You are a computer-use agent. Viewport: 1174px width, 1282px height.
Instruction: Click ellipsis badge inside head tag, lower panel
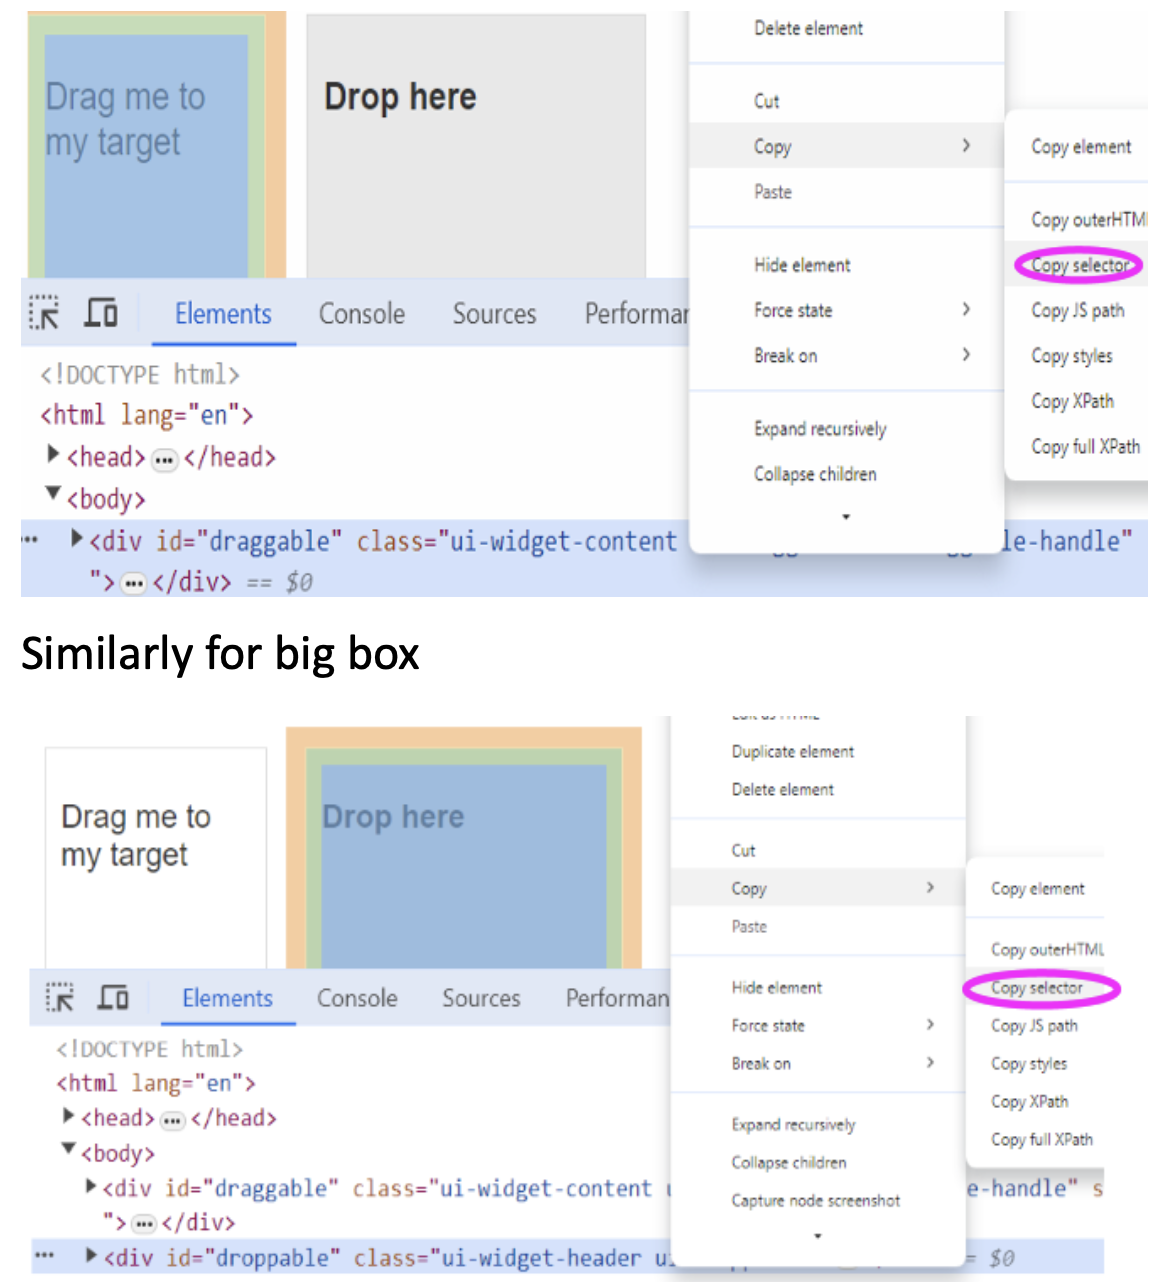[x=172, y=1120]
